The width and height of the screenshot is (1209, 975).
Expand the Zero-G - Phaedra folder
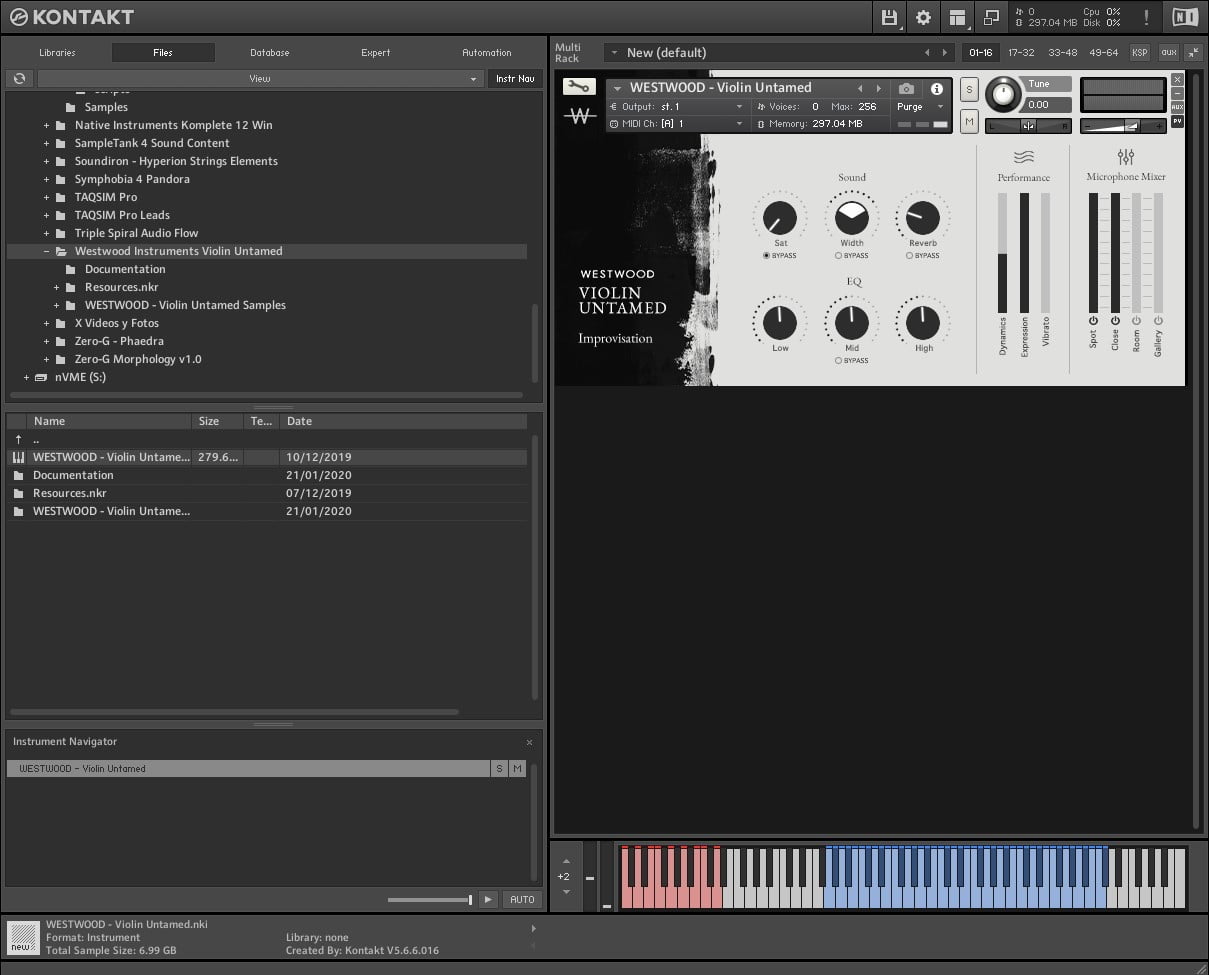(x=46, y=342)
